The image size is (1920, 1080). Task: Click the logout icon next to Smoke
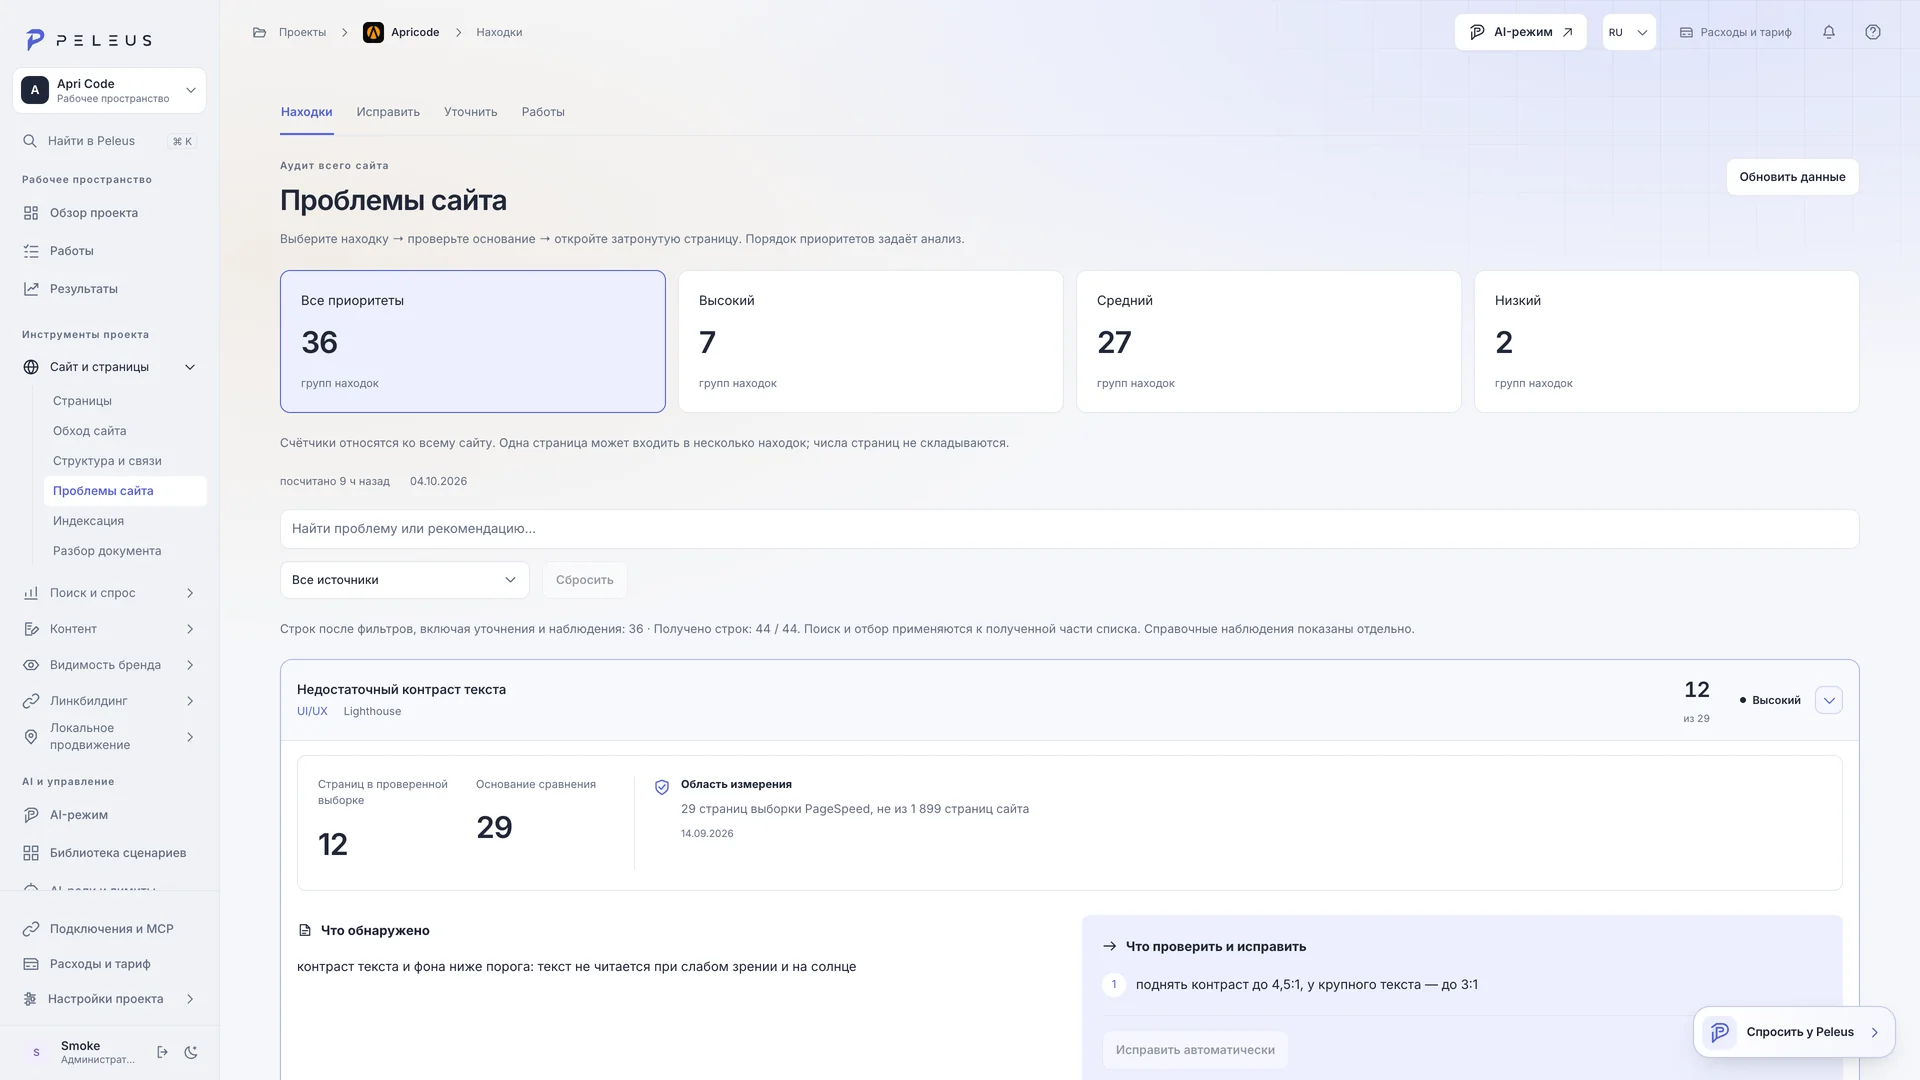click(163, 1052)
